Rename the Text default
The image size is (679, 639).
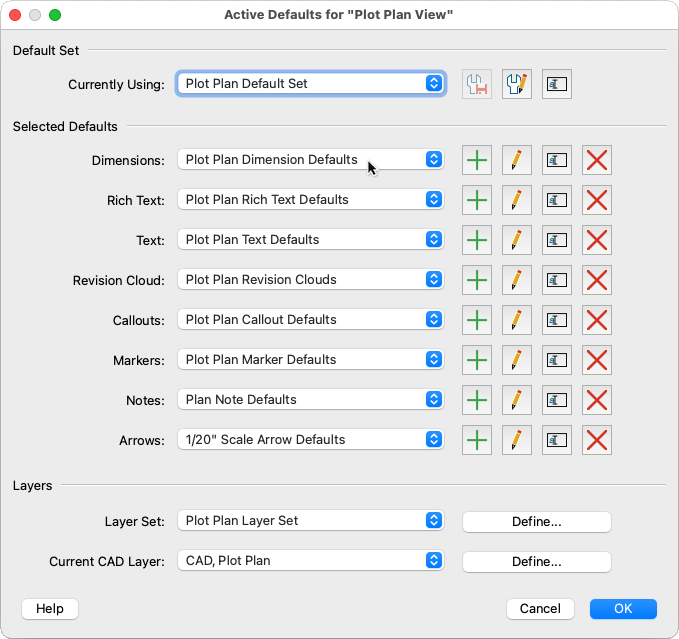click(557, 240)
